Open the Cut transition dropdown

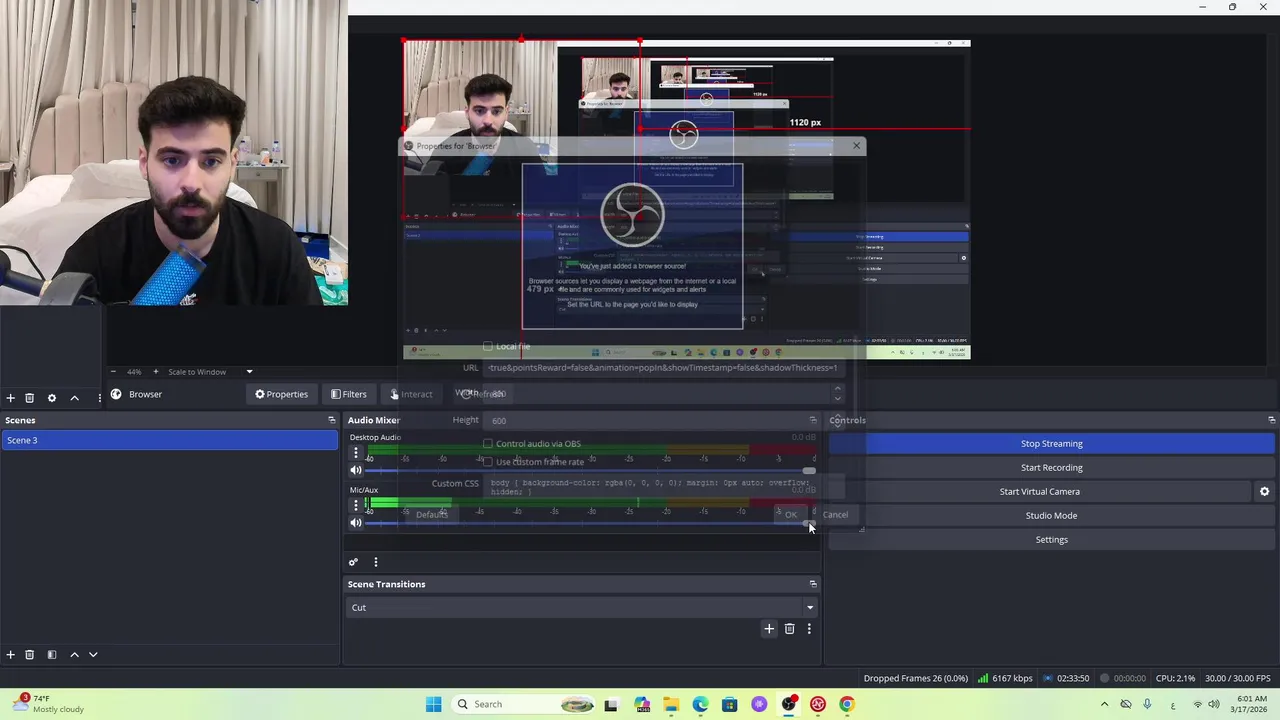[x=582, y=607]
